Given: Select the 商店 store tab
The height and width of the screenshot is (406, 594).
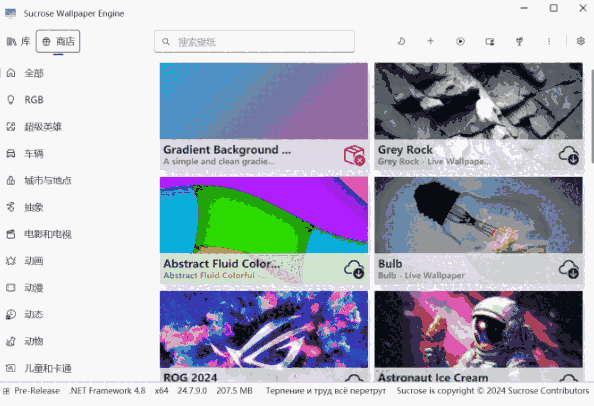Looking at the screenshot, I should 58,41.
